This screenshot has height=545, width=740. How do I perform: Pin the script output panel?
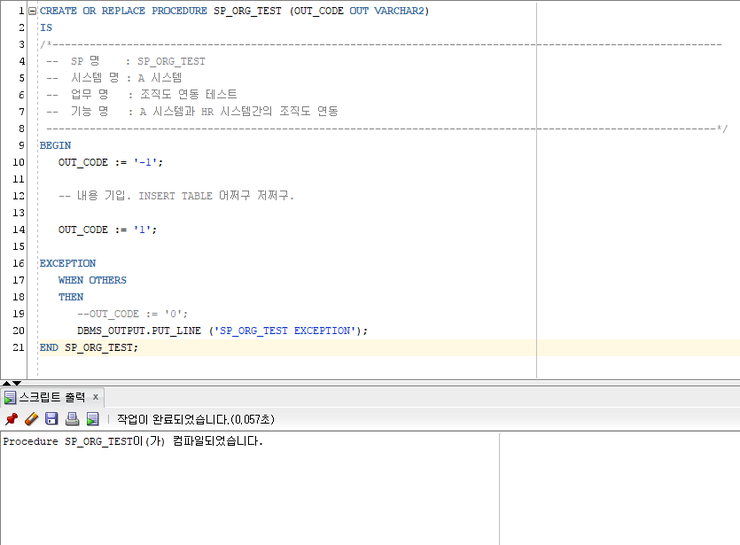[x=11, y=419]
